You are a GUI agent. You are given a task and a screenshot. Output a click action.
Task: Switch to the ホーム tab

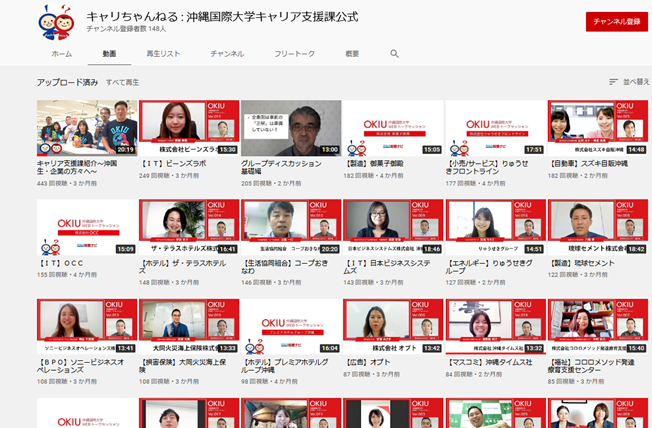[x=61, y=53]
